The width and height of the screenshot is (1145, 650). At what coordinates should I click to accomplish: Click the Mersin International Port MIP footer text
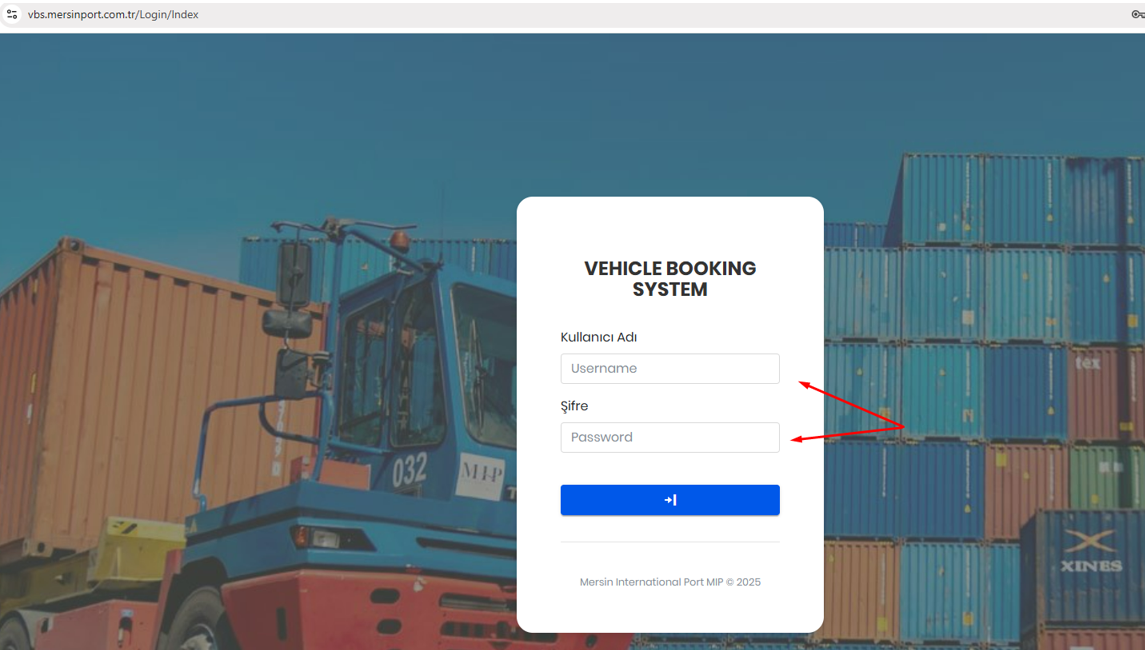coord(670,582)
